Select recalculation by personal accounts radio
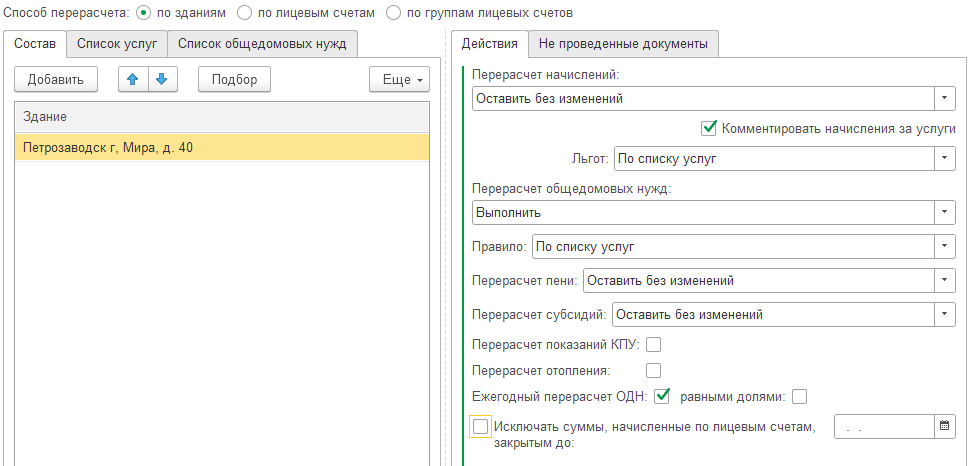 245,12
